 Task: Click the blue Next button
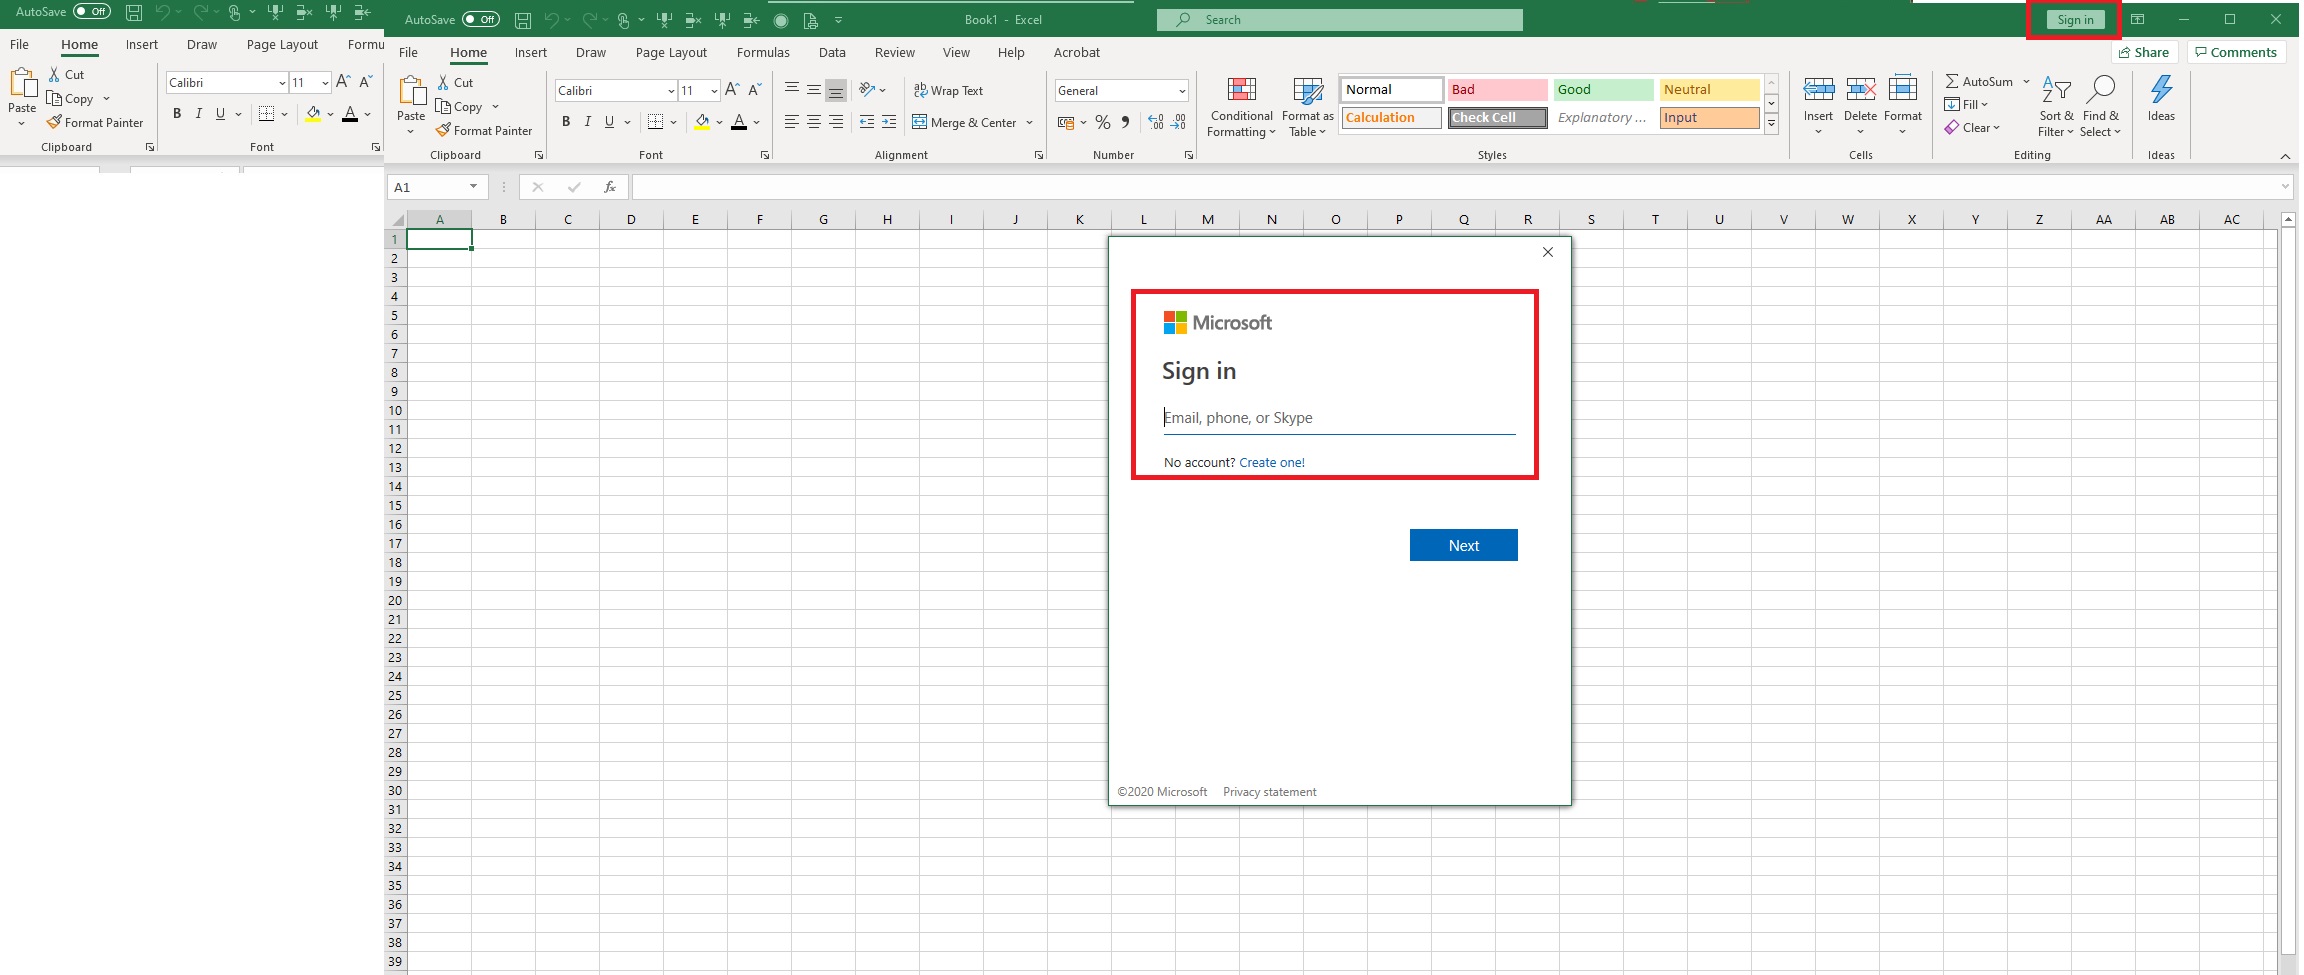1463,545
